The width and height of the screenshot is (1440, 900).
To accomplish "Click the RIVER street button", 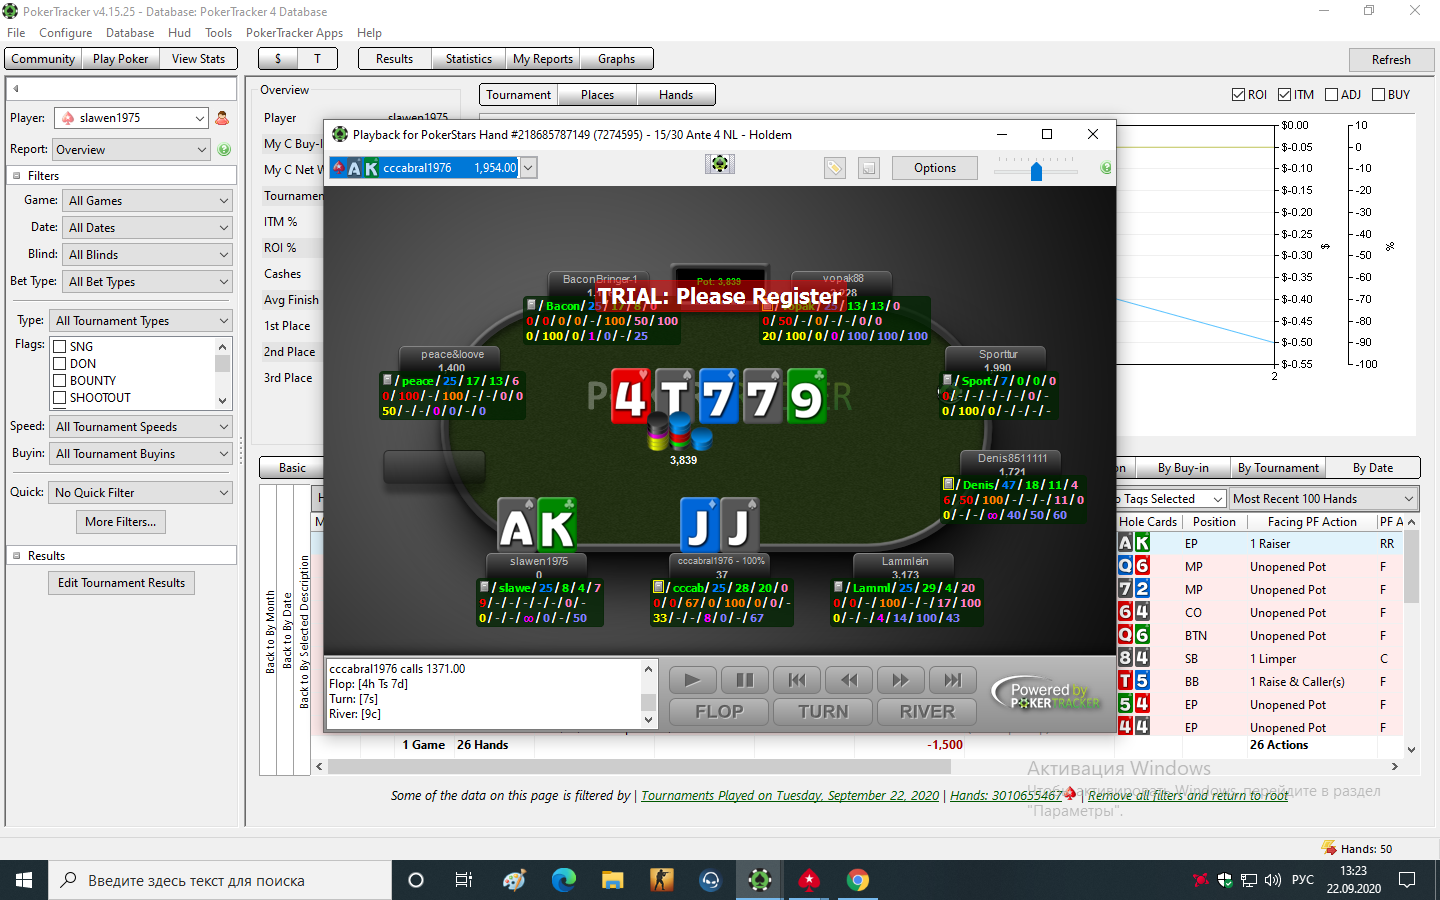I will (927, 712).
